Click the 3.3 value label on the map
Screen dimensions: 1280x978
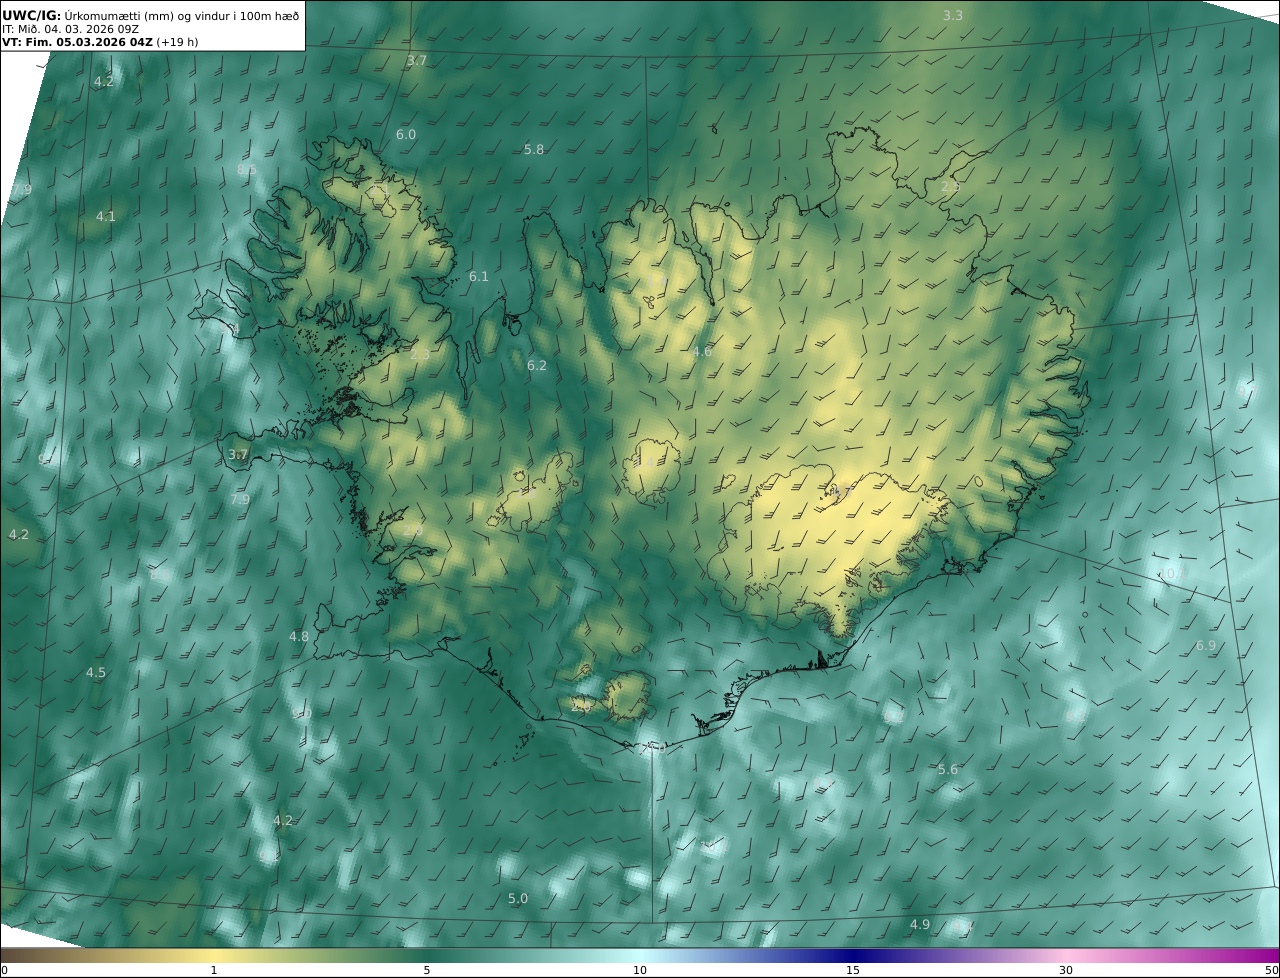click(953, 15)
